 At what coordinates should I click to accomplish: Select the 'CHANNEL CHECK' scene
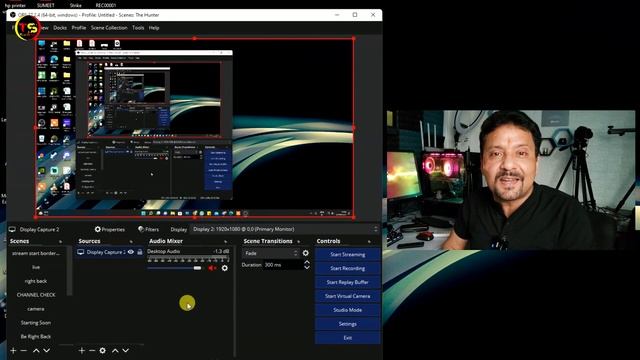(x=36, y=295)
